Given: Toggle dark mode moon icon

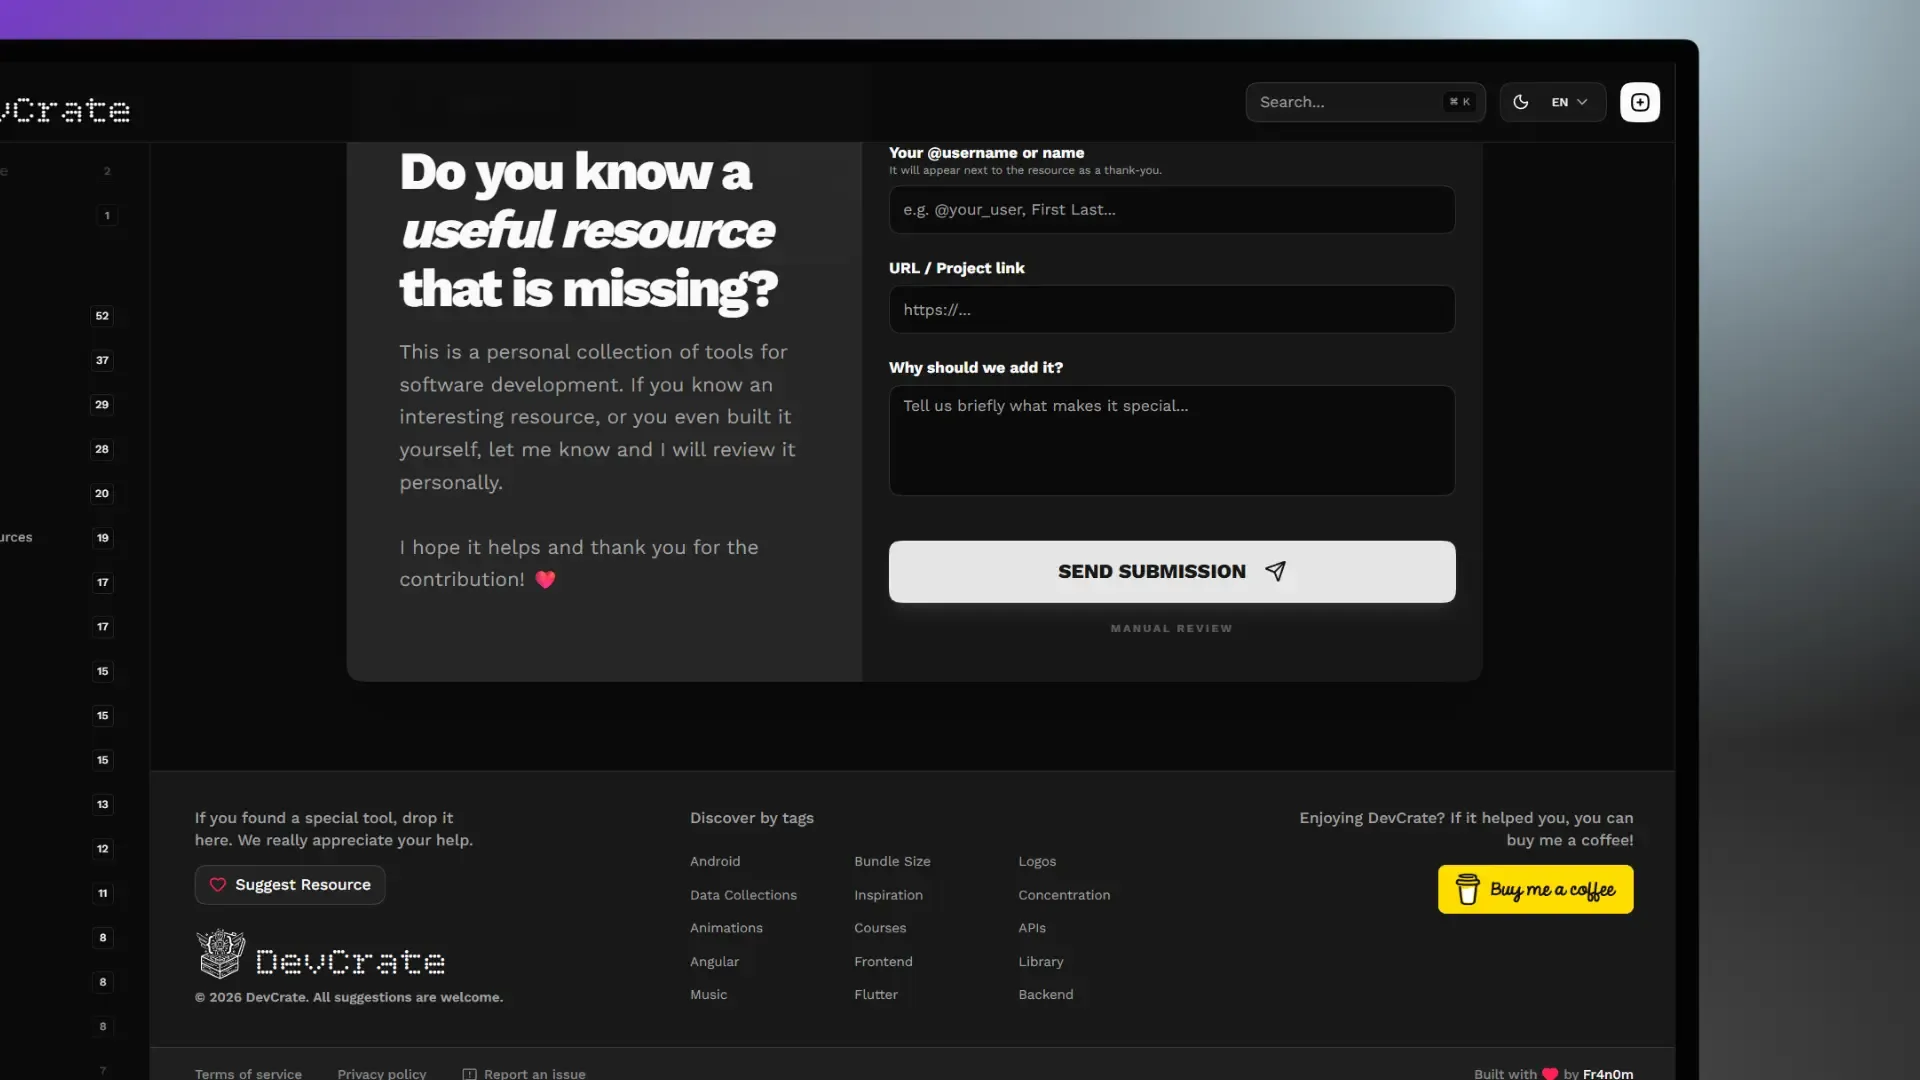Looking at the screenshot, I should 1520,102.
